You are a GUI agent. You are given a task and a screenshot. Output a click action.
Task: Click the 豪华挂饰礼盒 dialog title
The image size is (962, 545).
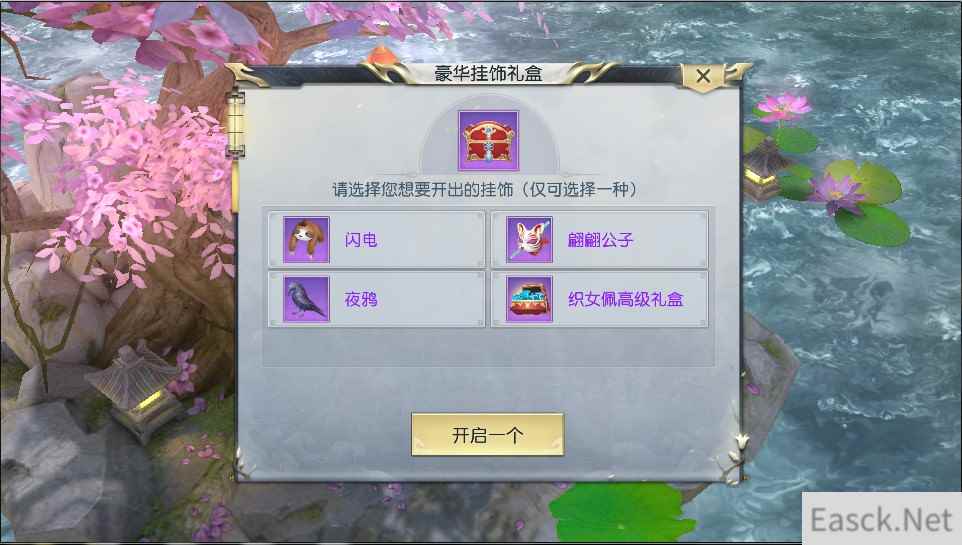488,74
